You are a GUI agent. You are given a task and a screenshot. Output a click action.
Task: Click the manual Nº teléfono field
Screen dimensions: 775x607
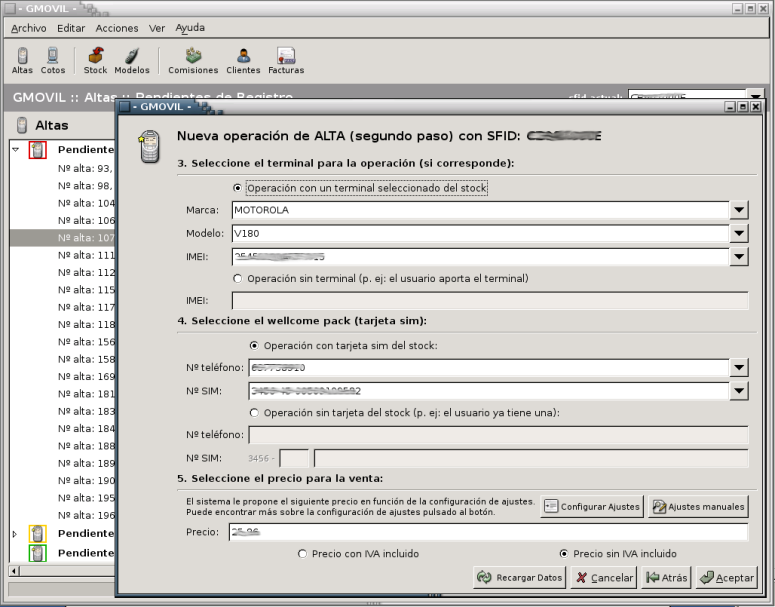tap(498, 434)
